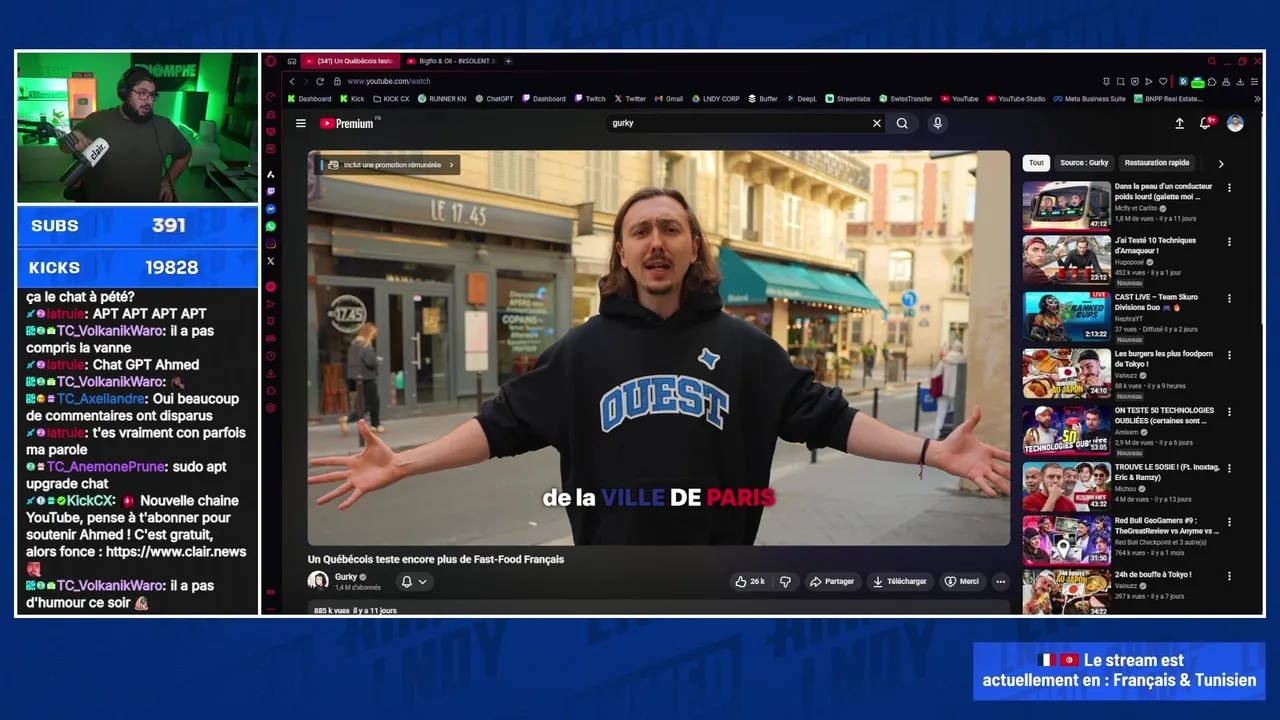The width and height of the screenshot is (1280, 720).
Task: Click the Merci button
Action: (x=962, y=581)
